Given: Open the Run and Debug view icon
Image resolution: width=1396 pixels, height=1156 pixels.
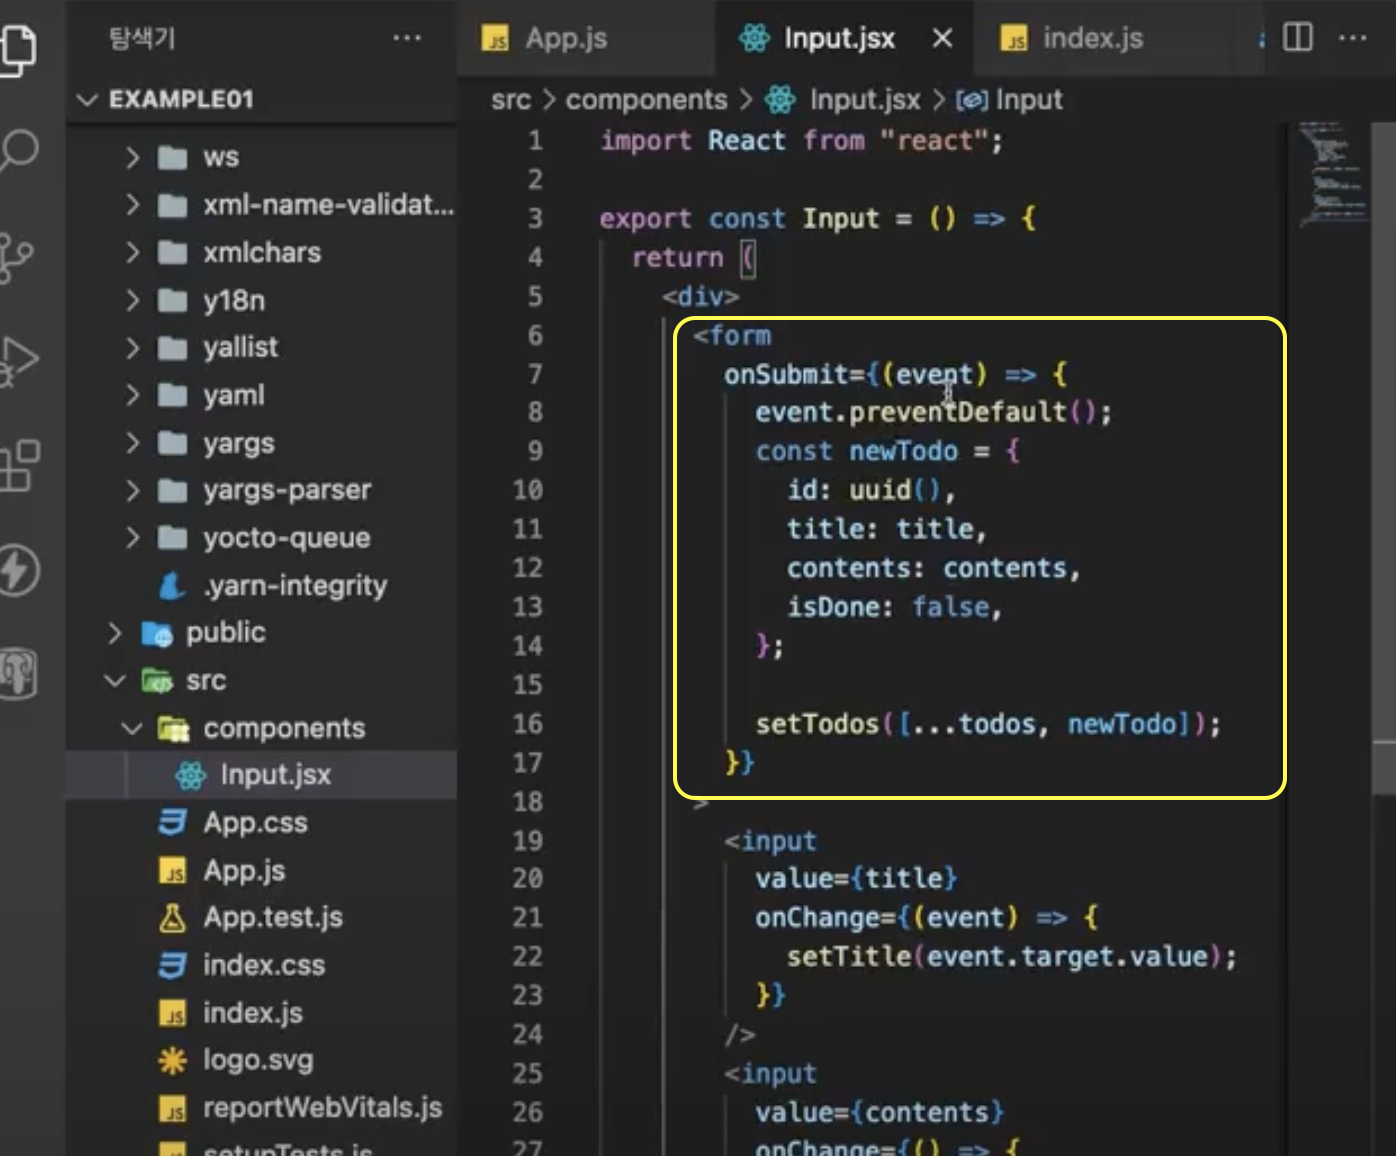Looking at the screenshot, I should (x=18, y=361).
